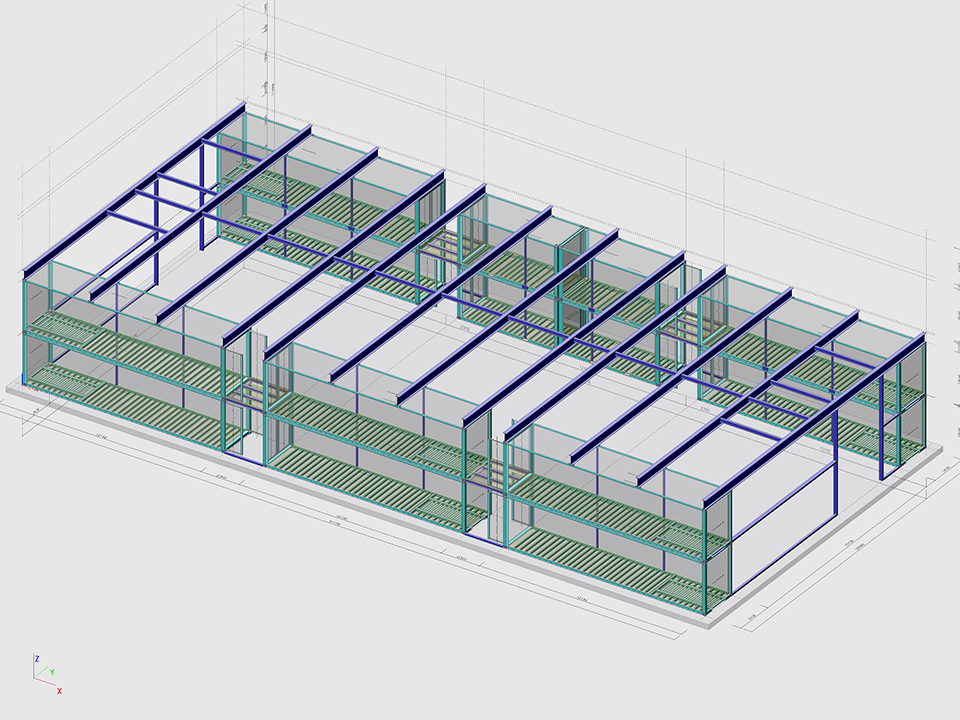Click the blue Z axis label
The image size is (960, 720).
(x=36, y=659)
